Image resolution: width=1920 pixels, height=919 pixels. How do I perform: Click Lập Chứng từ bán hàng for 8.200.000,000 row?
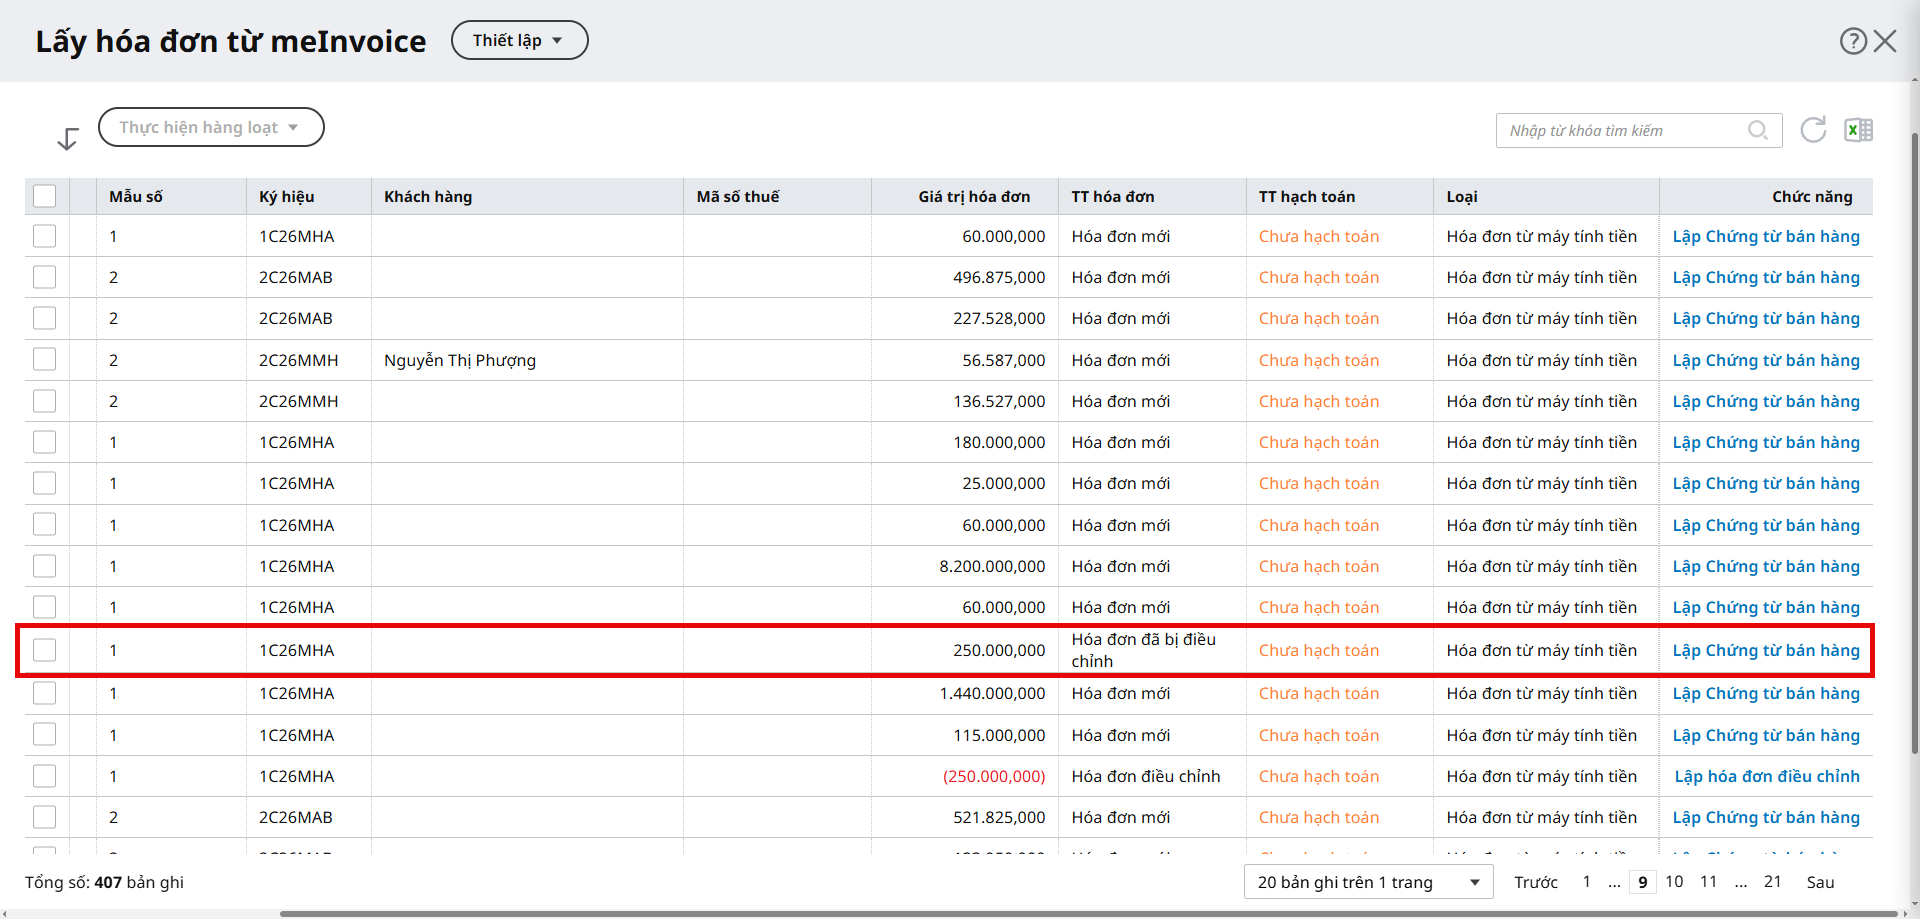tap(1766, 566)
